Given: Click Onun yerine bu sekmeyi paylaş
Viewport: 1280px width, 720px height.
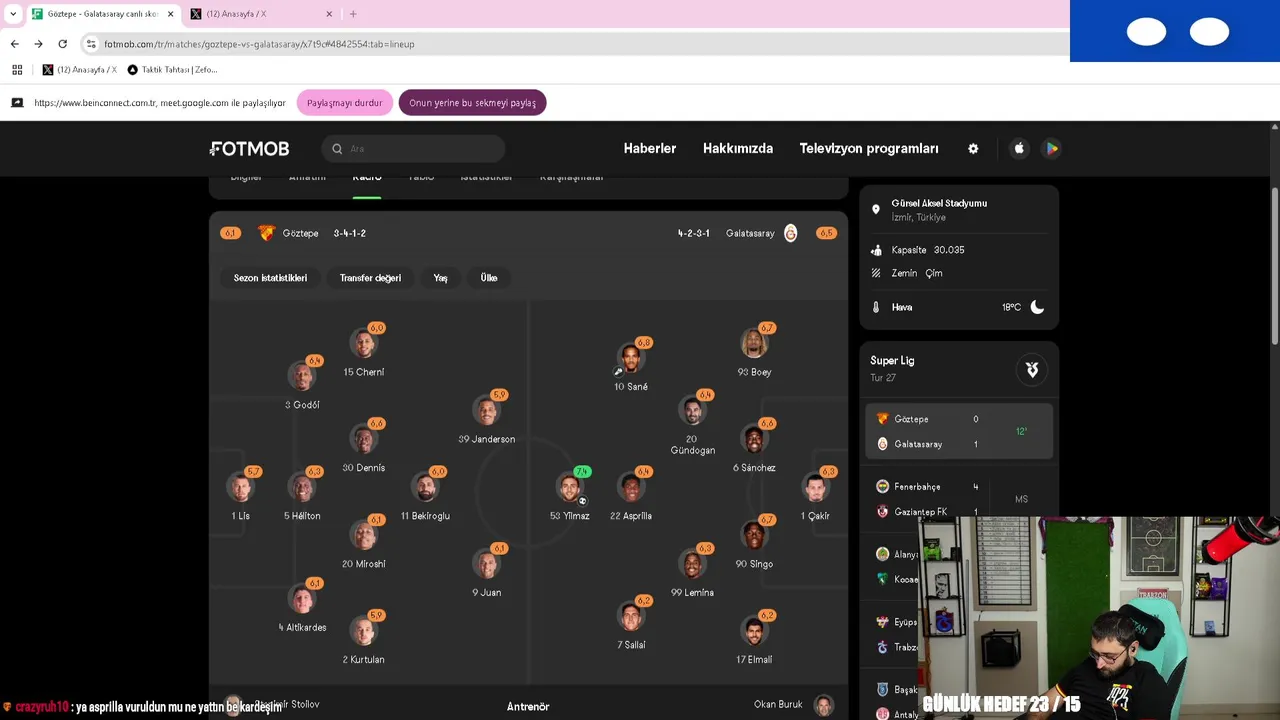Looking at the screenshot, I should 472,103.
